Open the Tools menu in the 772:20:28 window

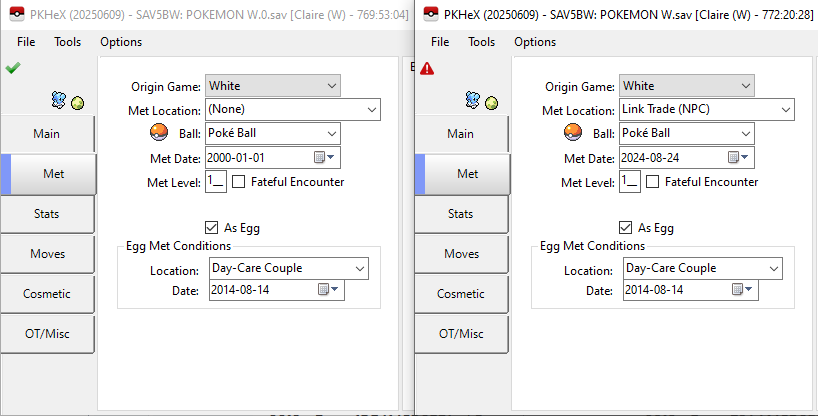click(482, 42)
